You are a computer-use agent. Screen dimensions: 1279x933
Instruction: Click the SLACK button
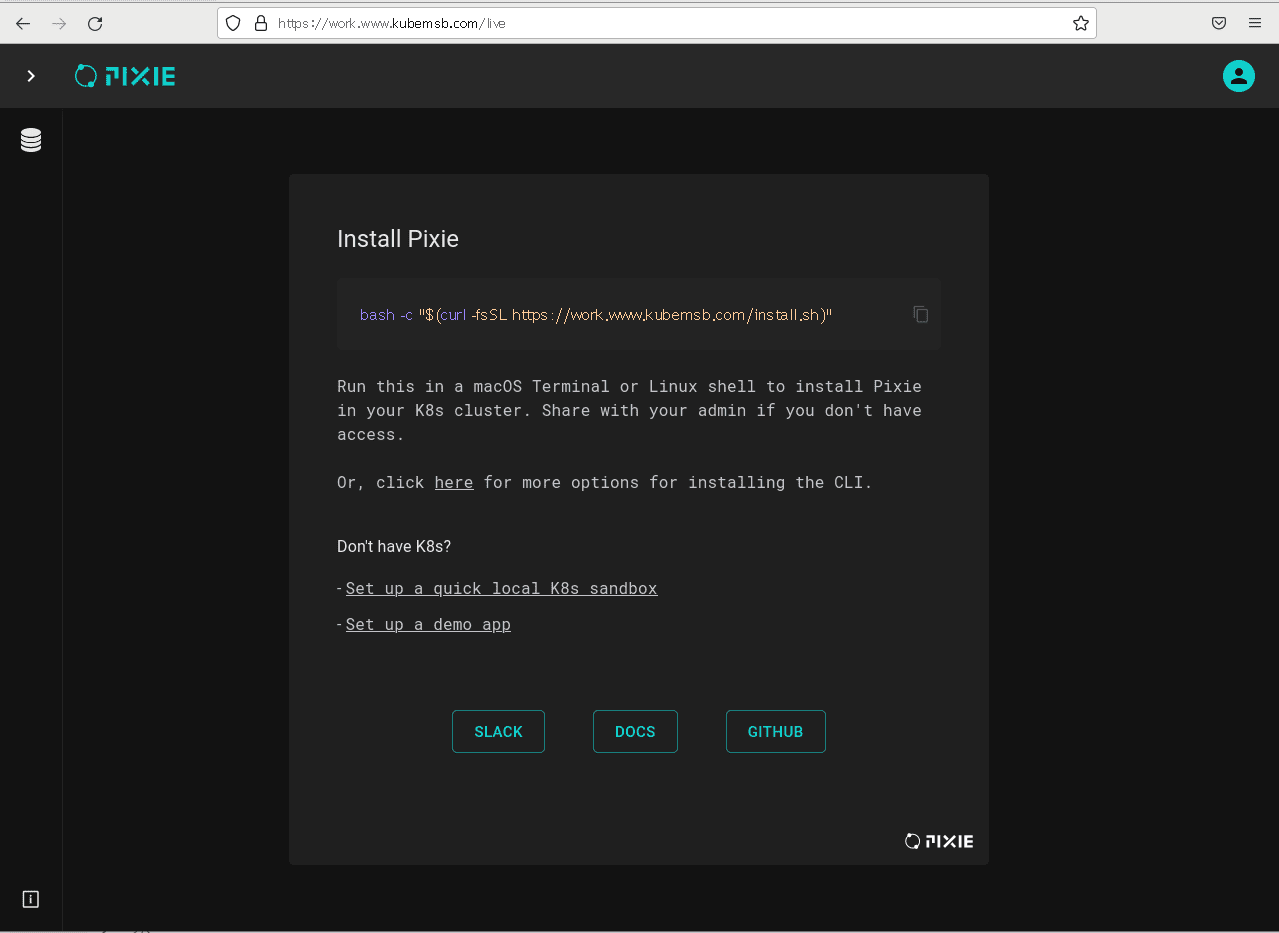click(x=498, y=731)
